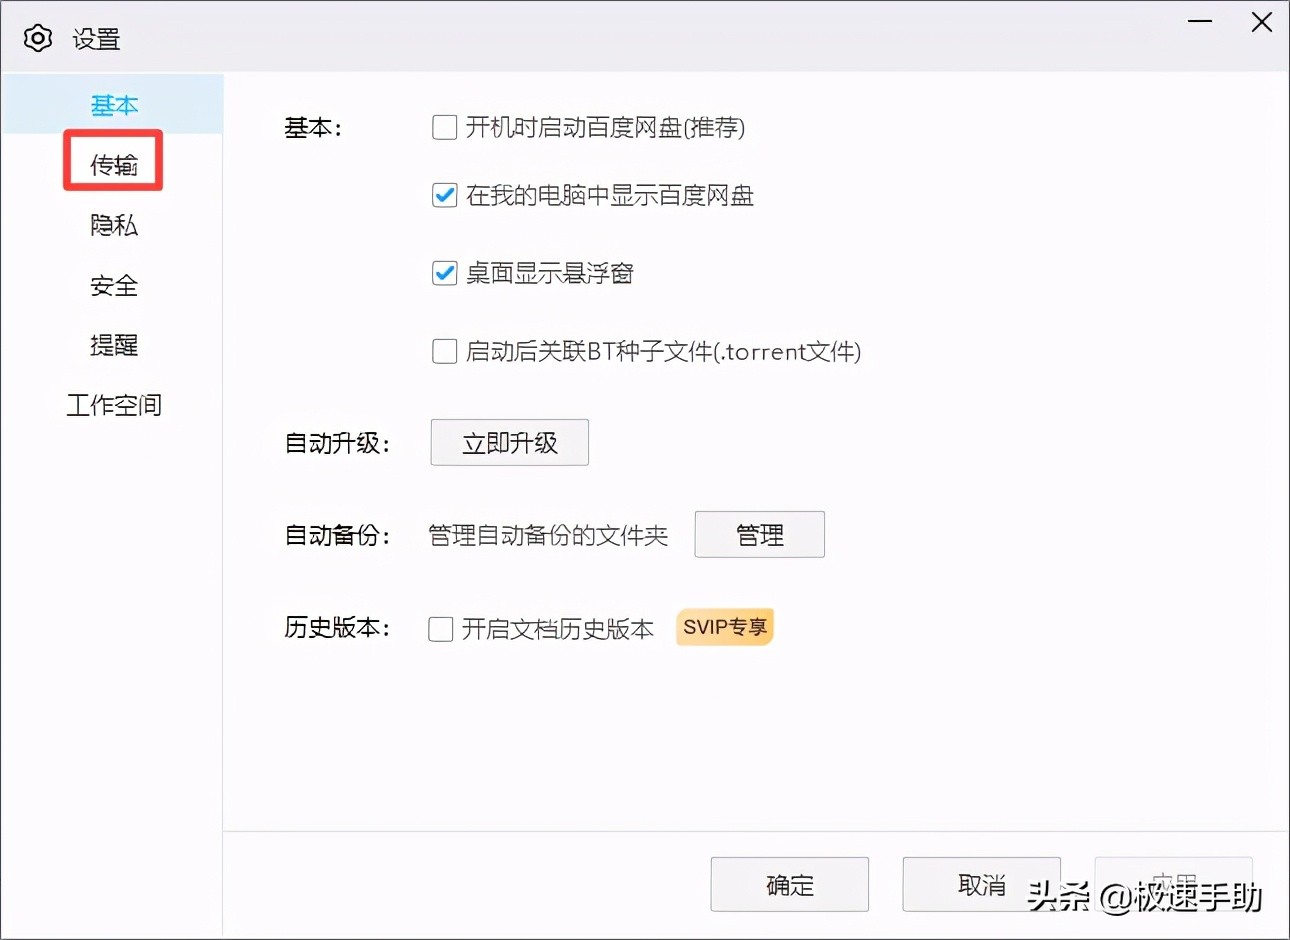Enable BT种子文件 torrent association

tap(443, 350)
